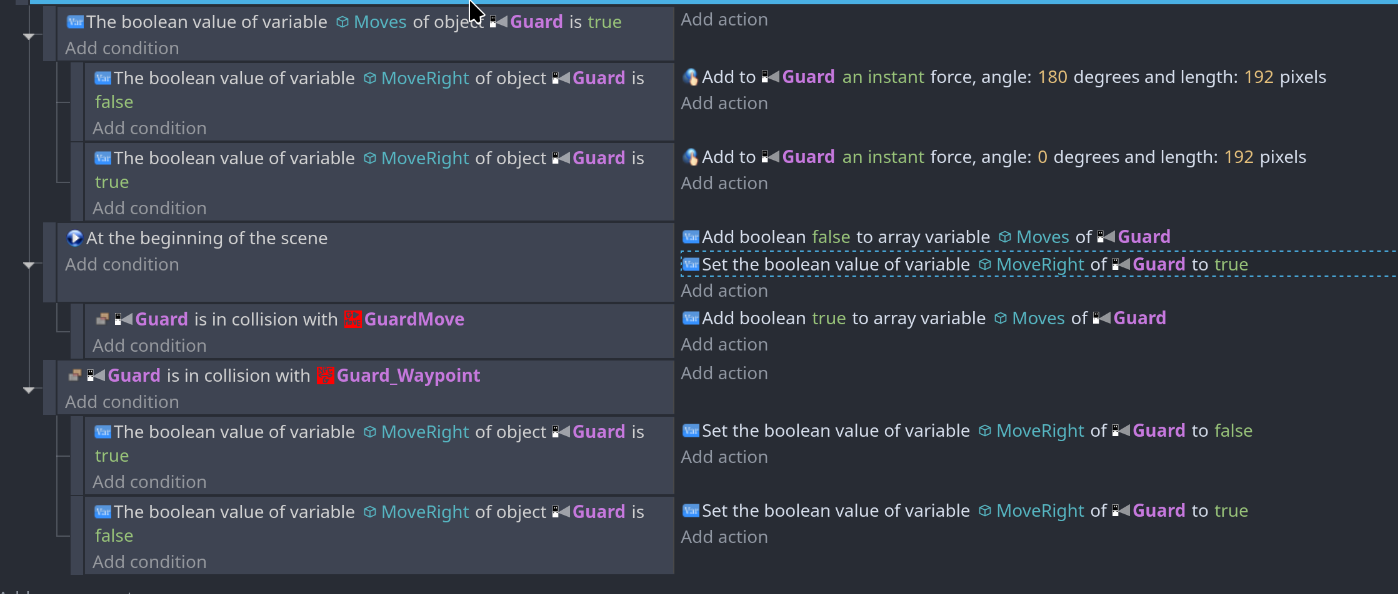Click the angle value 180 in the force action

coord(1053,77)
